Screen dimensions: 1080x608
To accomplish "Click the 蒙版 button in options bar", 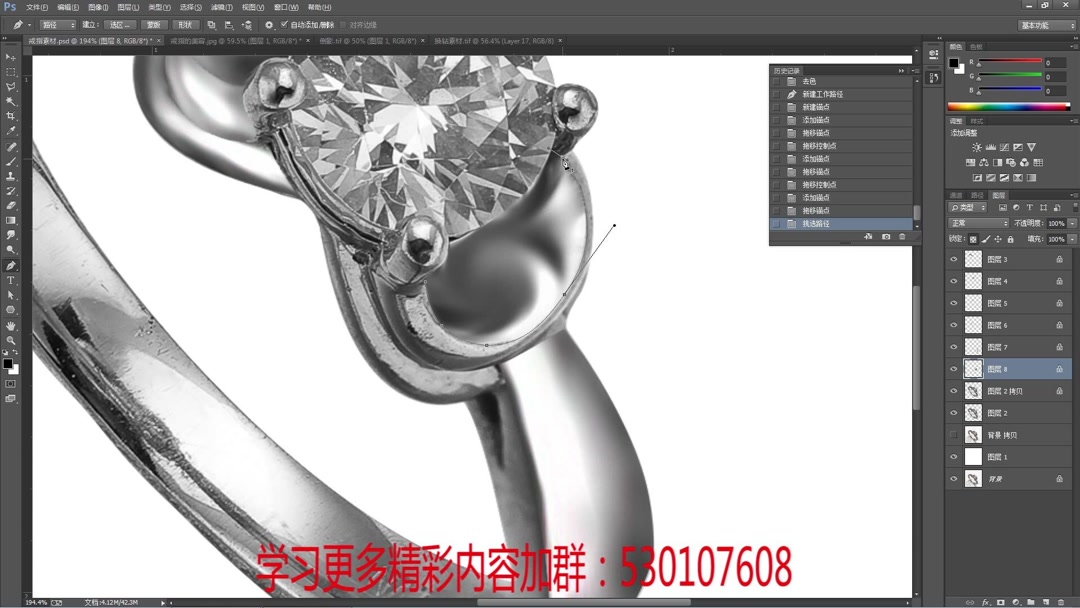I will [152, 24].
